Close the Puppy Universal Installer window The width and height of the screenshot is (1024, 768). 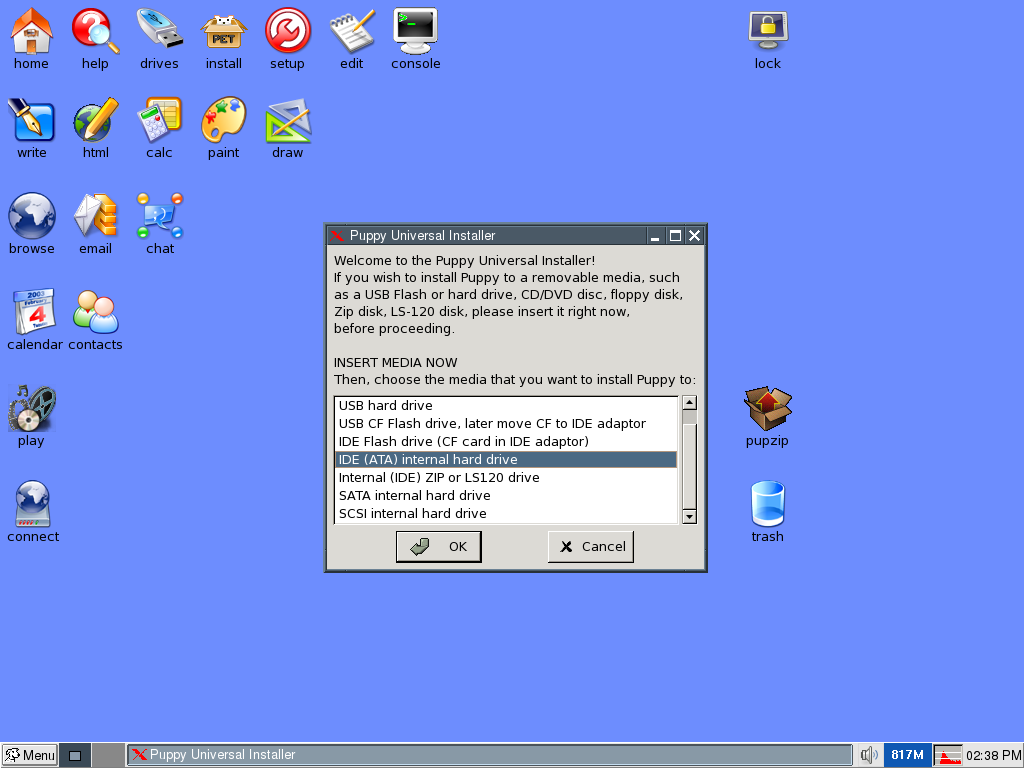click(x=695, y=236)
